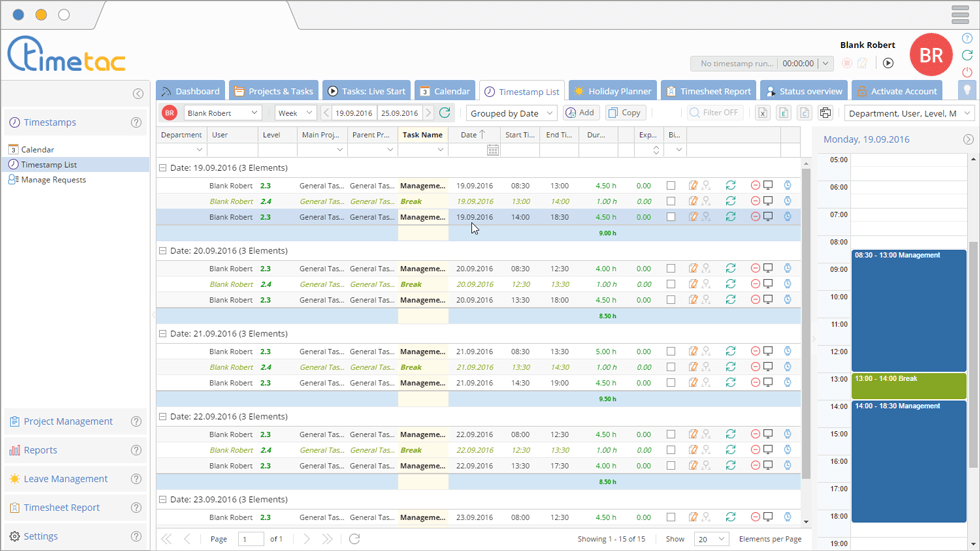The height and width of the screenshot is (551, 980).
Task: Click the Add button
Action: point(580,113)
